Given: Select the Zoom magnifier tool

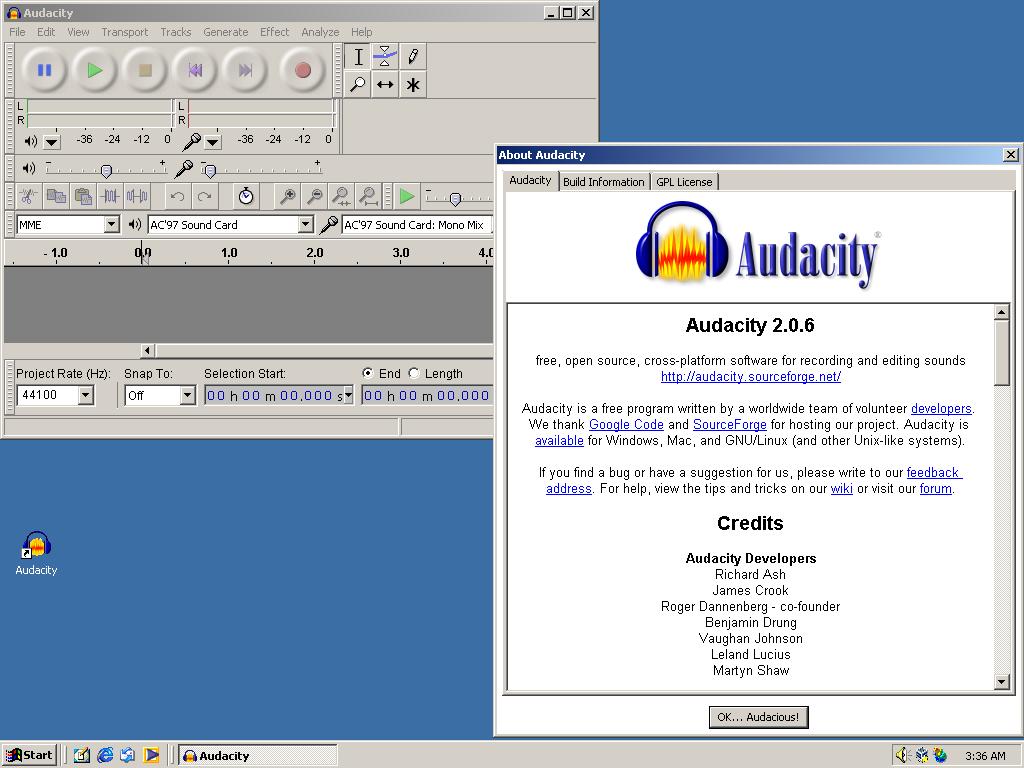Looking at the screenshot, I should pos(358,84).
